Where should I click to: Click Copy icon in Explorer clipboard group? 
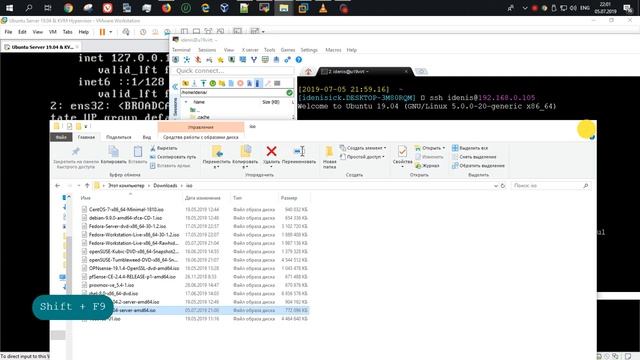click(113, 151)
